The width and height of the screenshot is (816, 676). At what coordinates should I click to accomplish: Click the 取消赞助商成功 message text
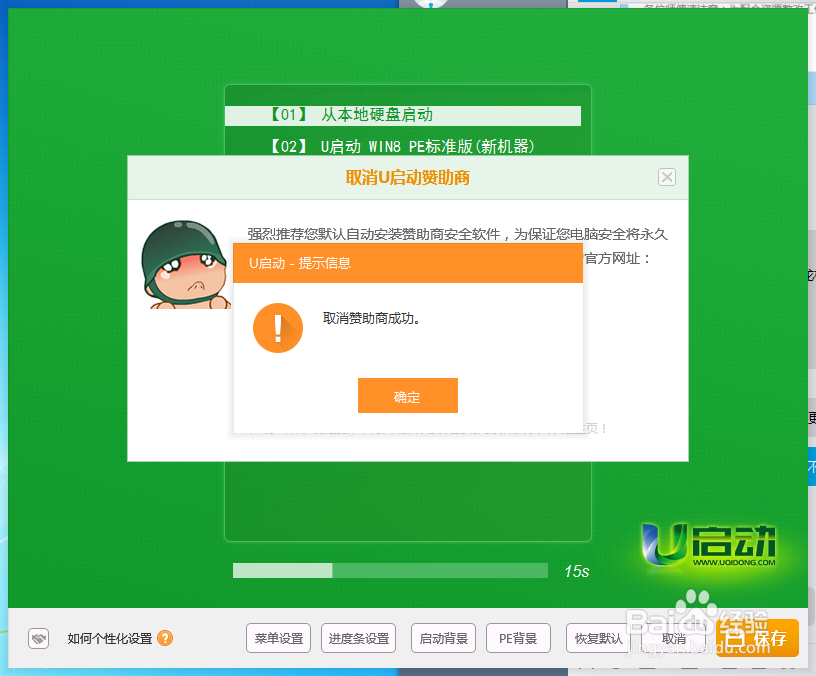coord(371,318)
